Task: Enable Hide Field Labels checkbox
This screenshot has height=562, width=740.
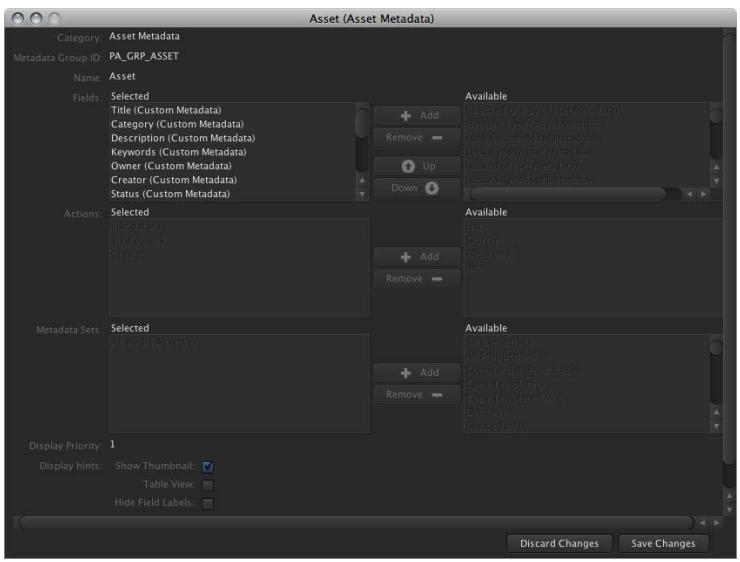Action: pyautogui.click(x=208, y=503)
